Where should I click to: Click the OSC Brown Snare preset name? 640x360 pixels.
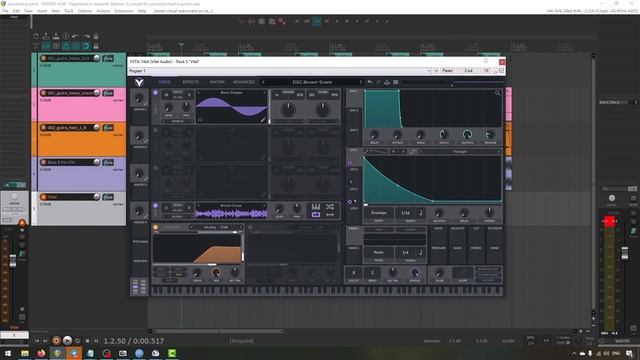click(x=312, y=82)
